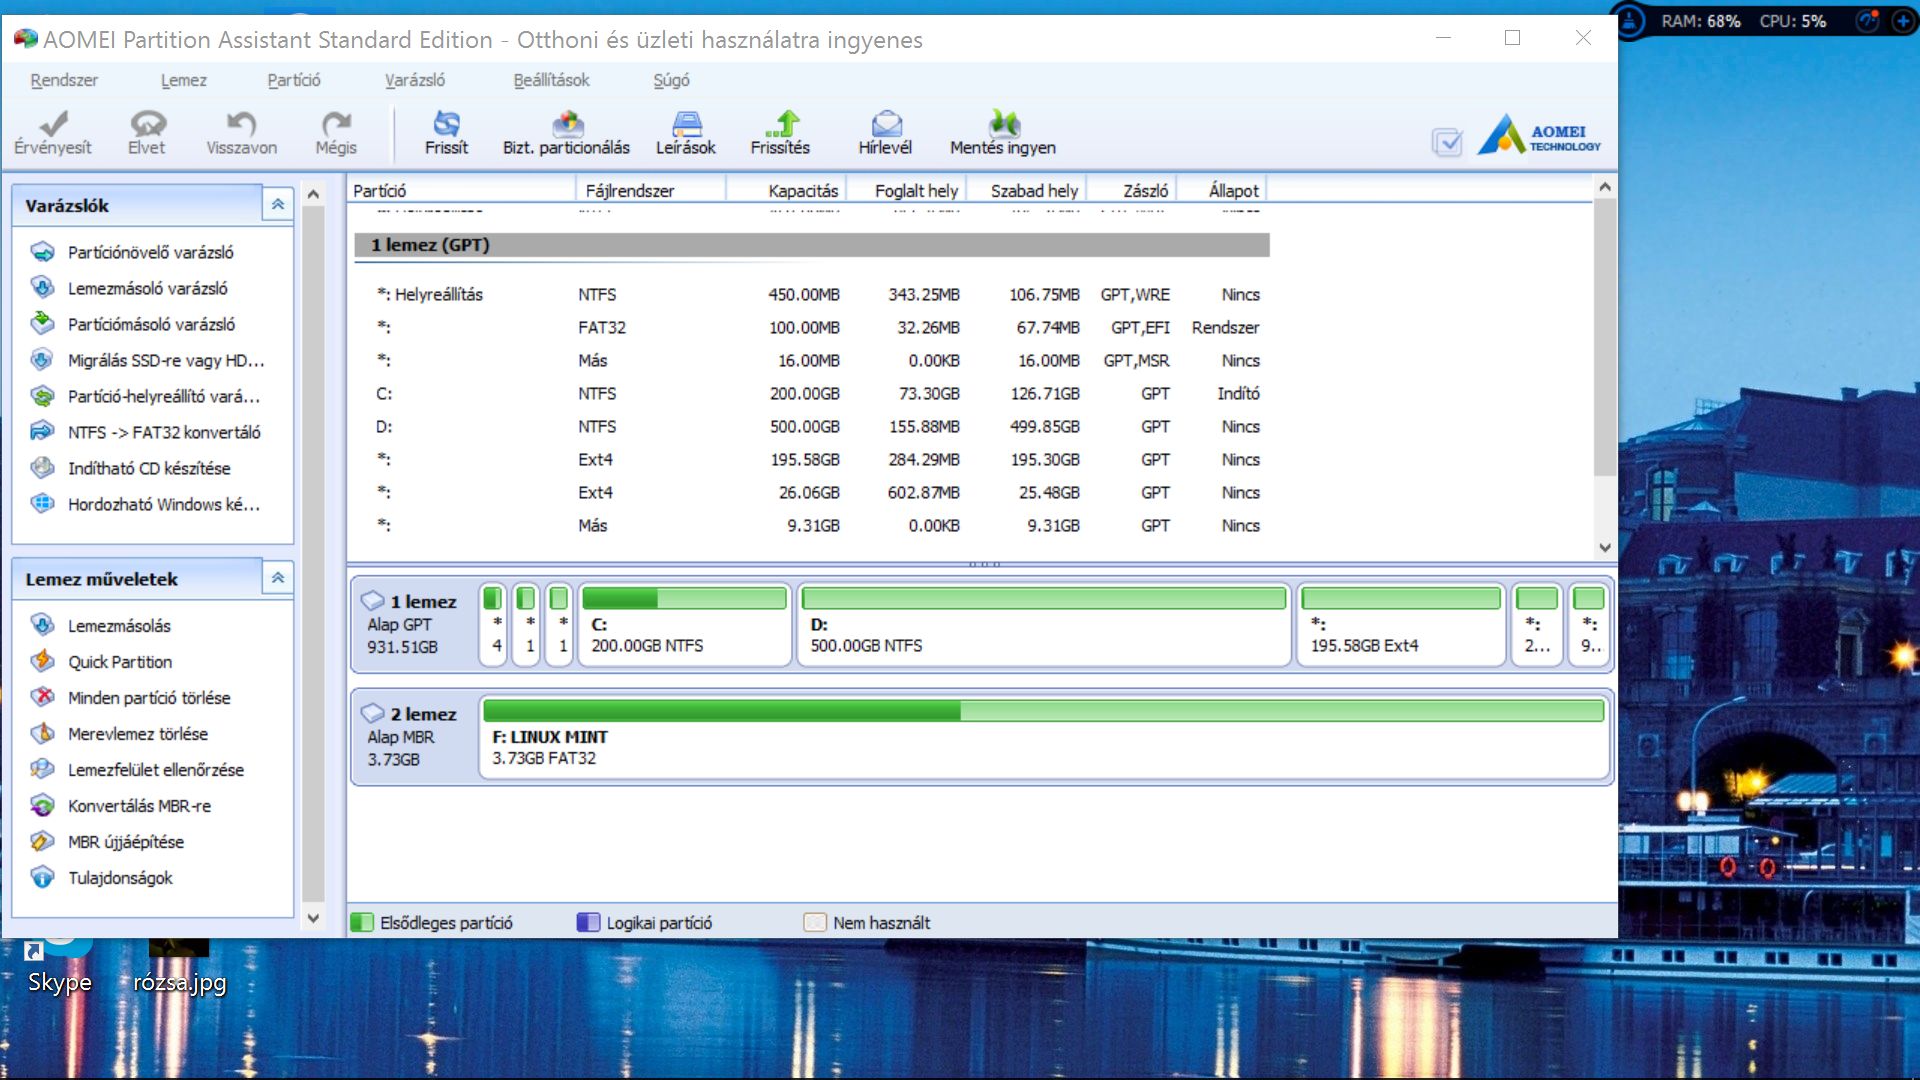Viewport: 1920px width, 1080px height.
Task: Open the Leírások toolbar icon
Action: pyautogui.click(x=686, y=133)
